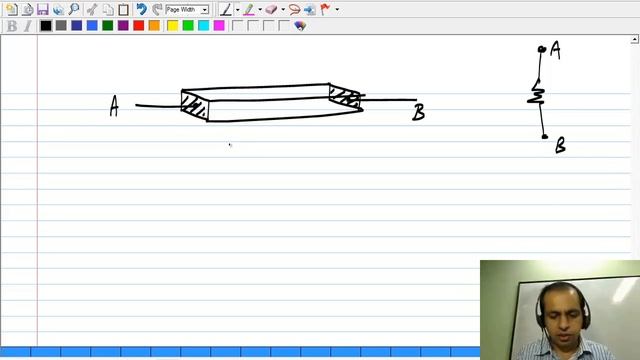Screen dimensions: 640x360
Task: Redo the last undone action
Action: coord(157,9)
